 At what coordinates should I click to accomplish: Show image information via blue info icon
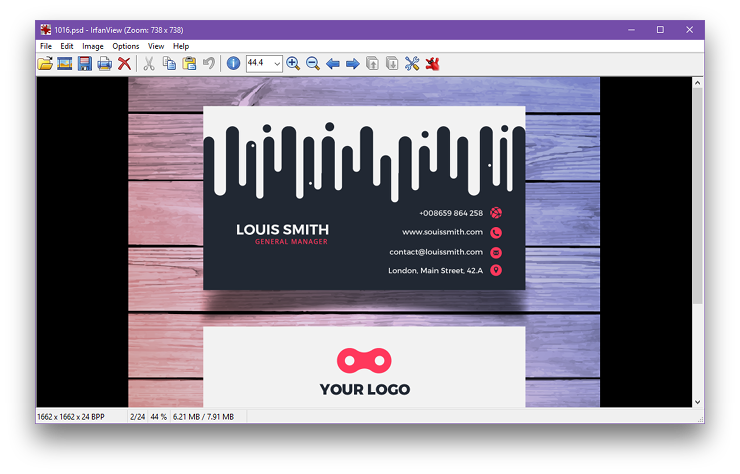pos(234,64)
